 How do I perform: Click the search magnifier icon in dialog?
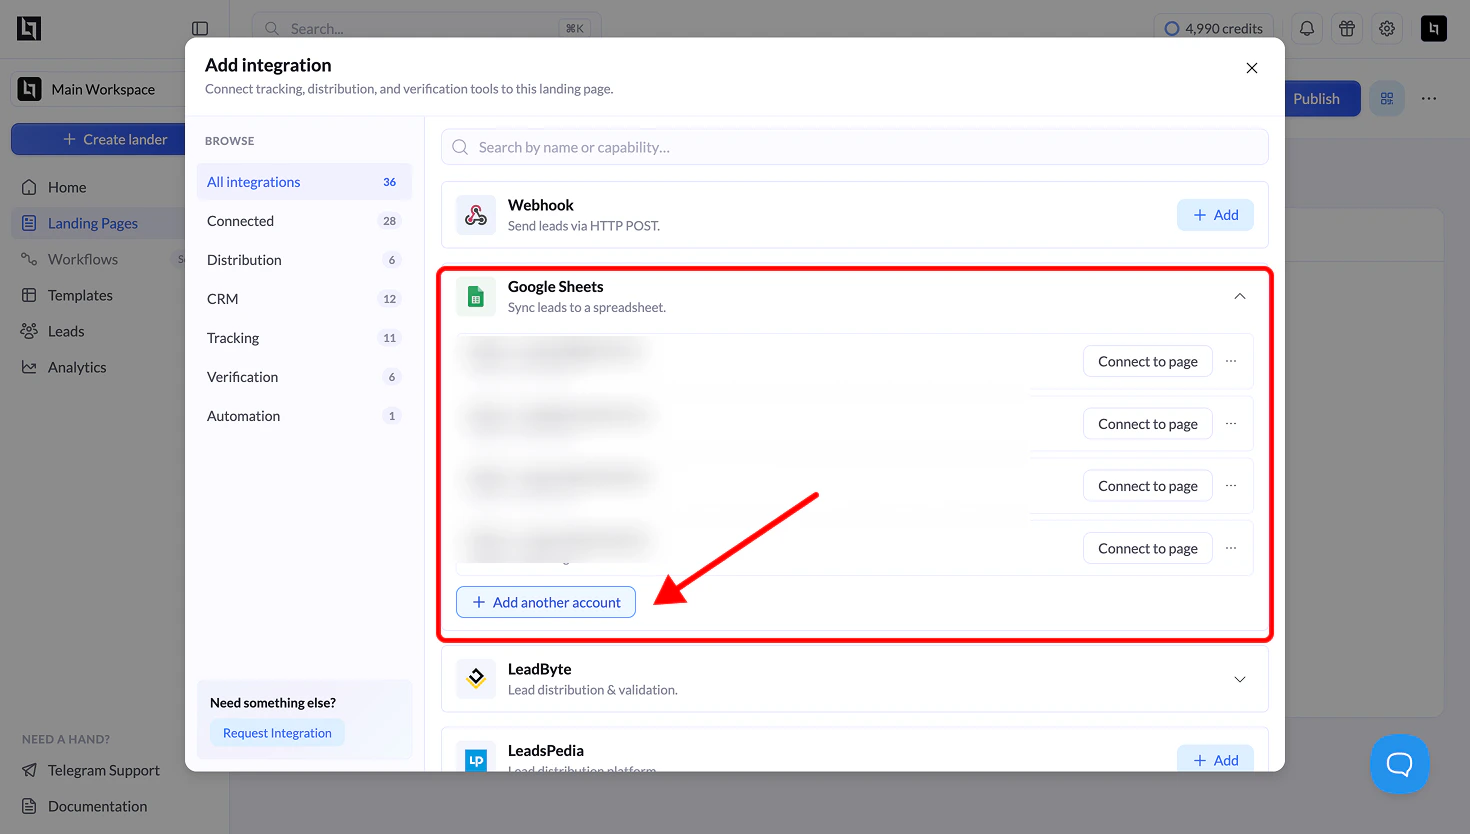(460, 147)
